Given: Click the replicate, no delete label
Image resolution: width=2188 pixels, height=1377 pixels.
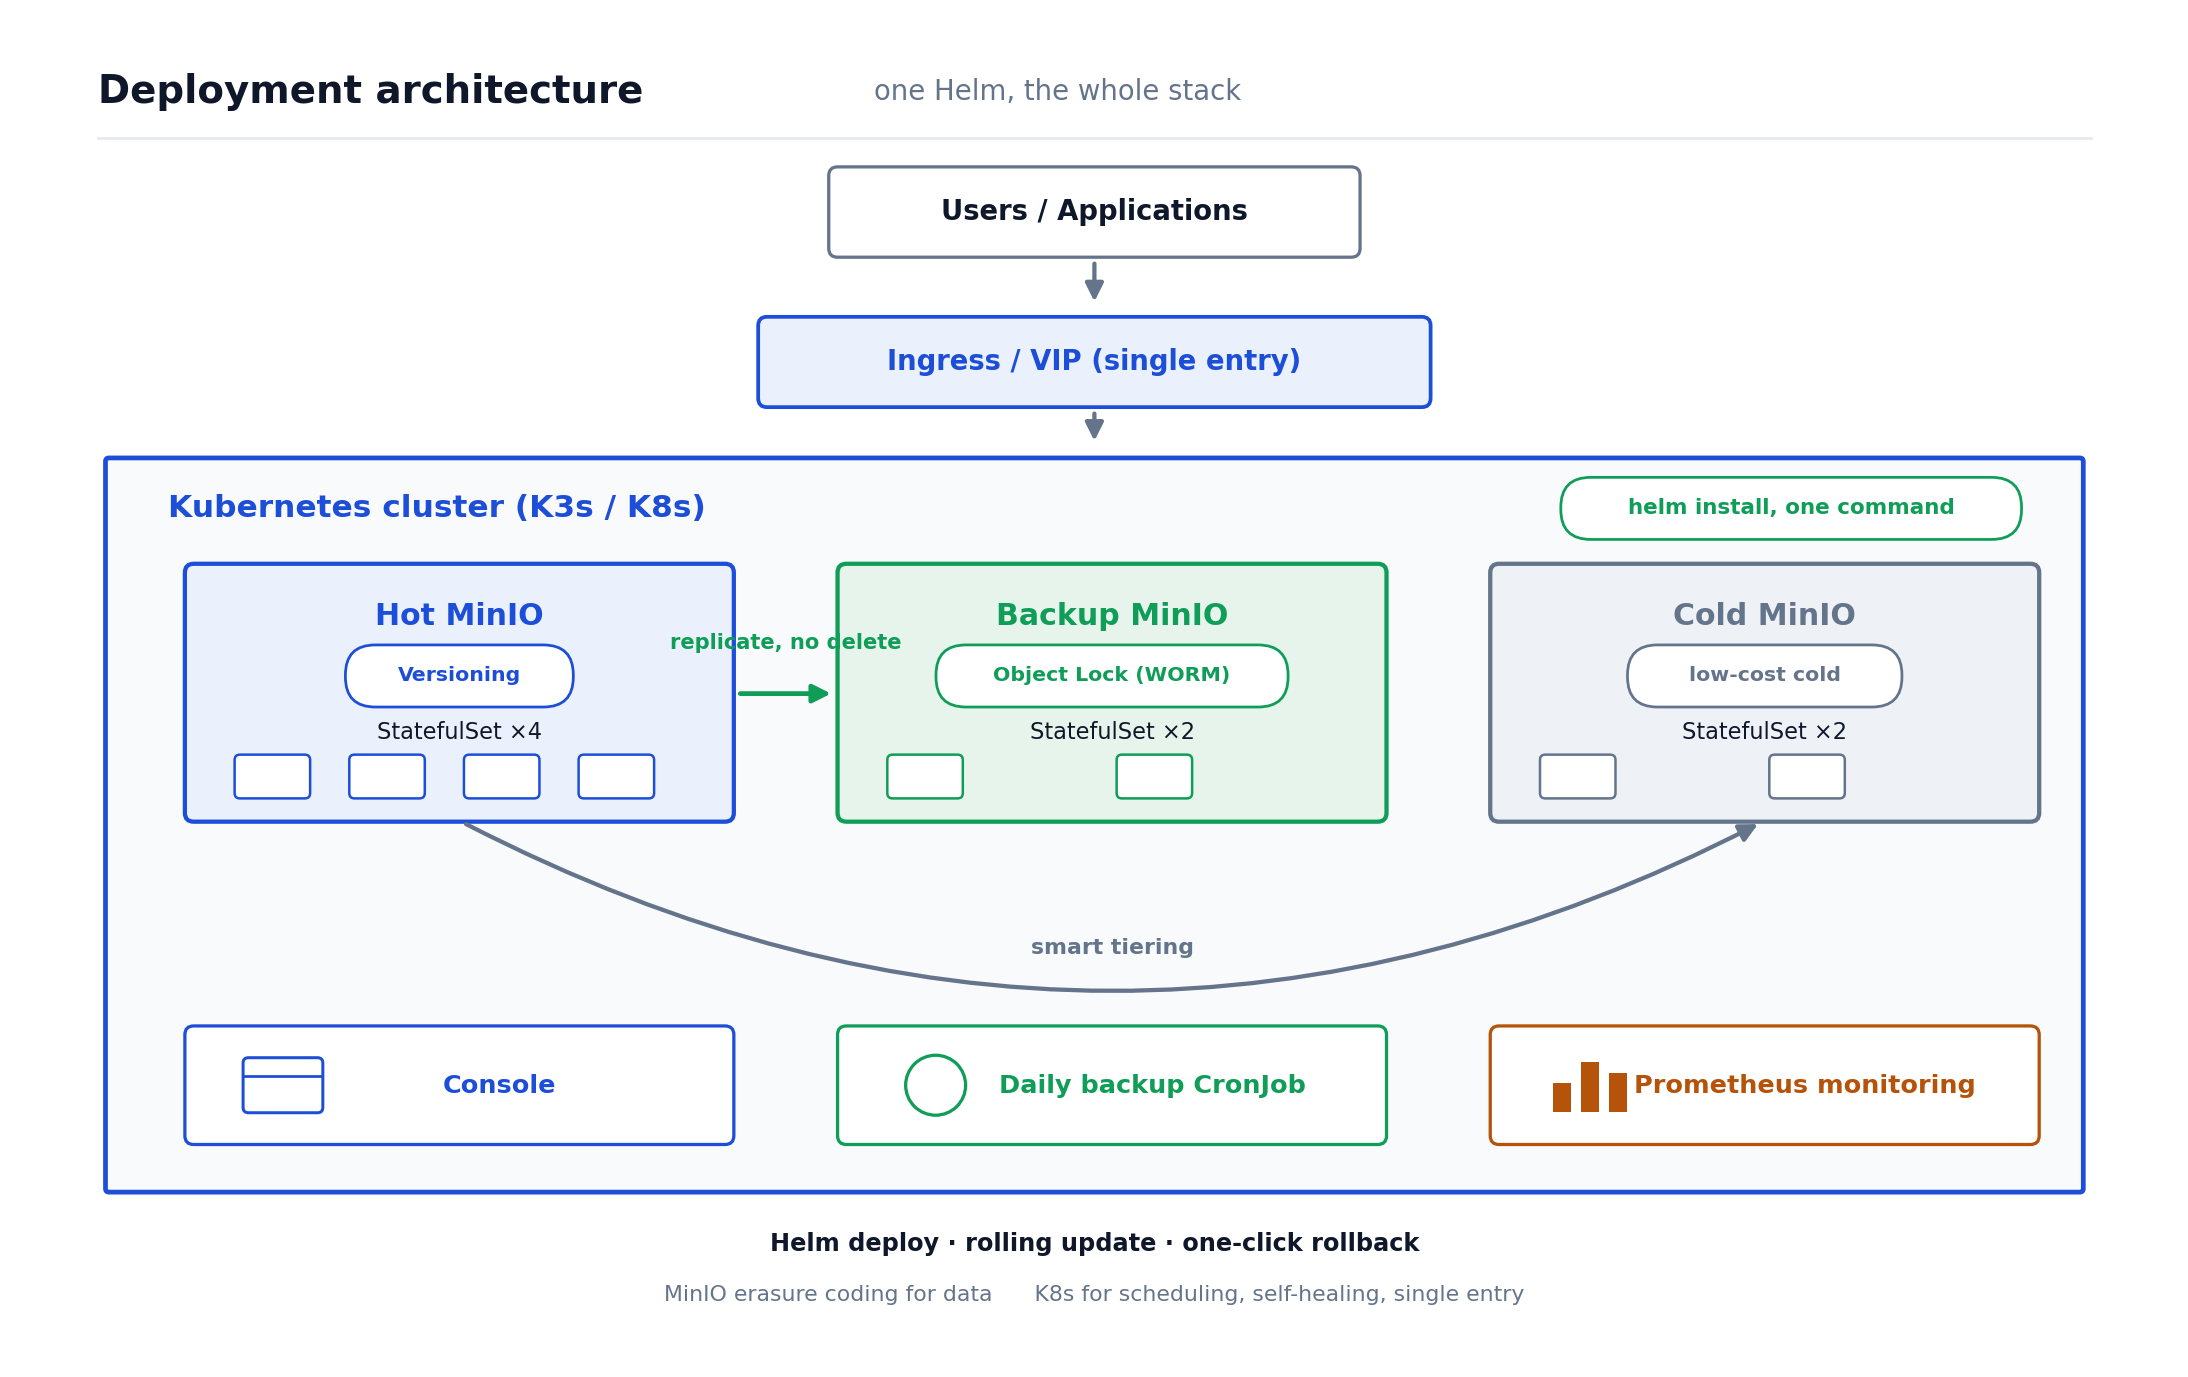Looking at the screenshot, I should pyautogui.click(x=785, y=643).
